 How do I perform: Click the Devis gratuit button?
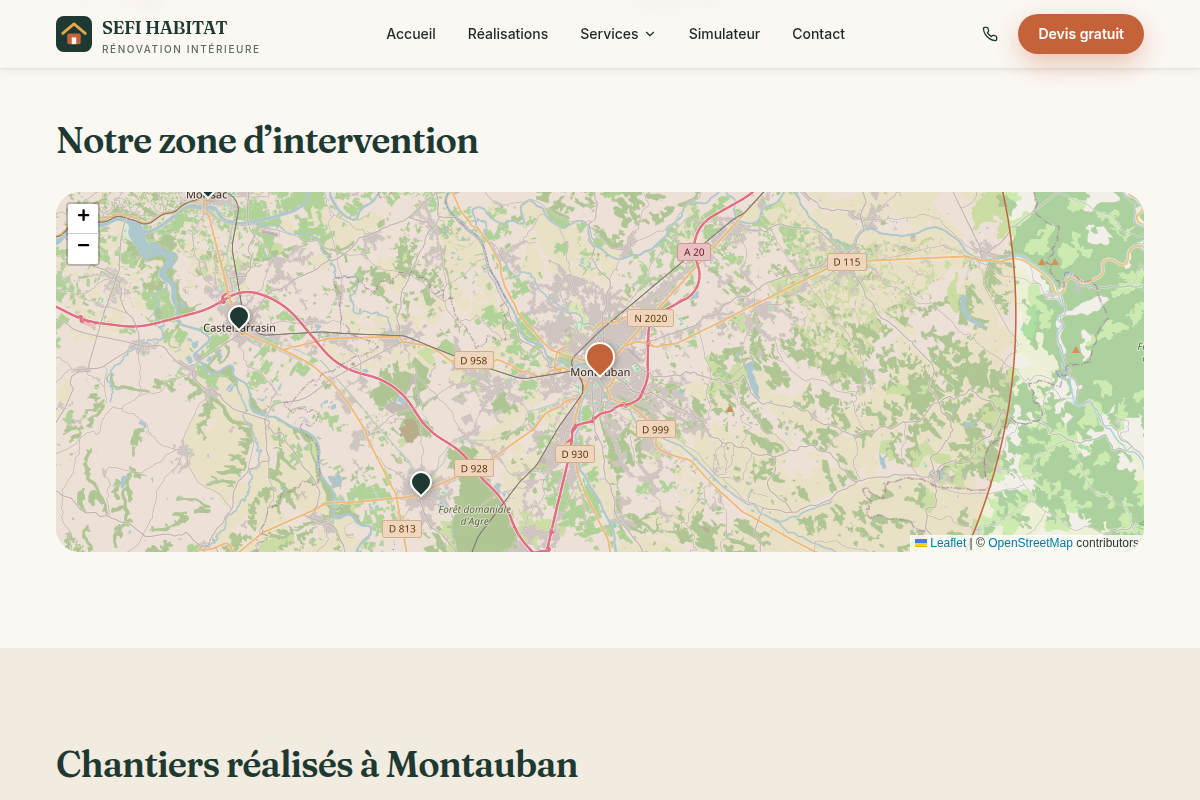(1081, 34)
